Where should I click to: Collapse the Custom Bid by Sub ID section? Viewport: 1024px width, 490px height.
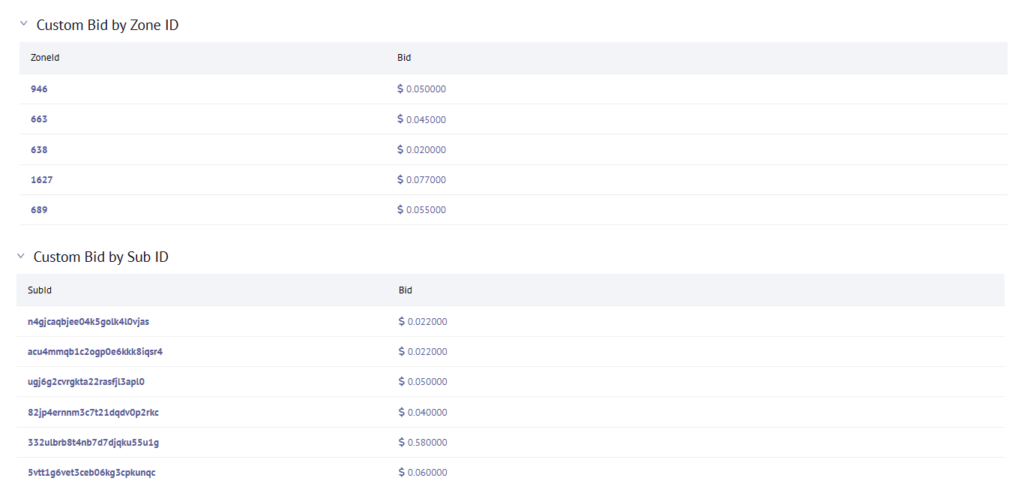click(x=21, y=256)
